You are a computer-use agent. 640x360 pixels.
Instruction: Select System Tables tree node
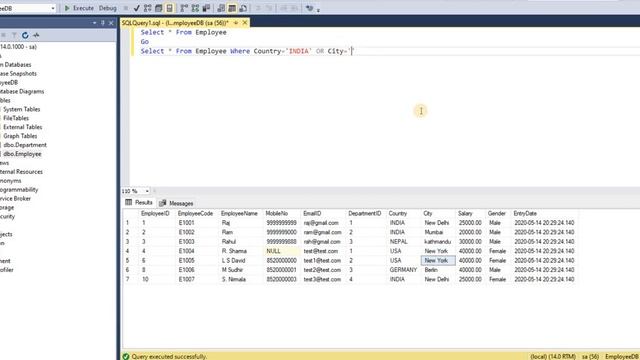click(x=22, y=109)
